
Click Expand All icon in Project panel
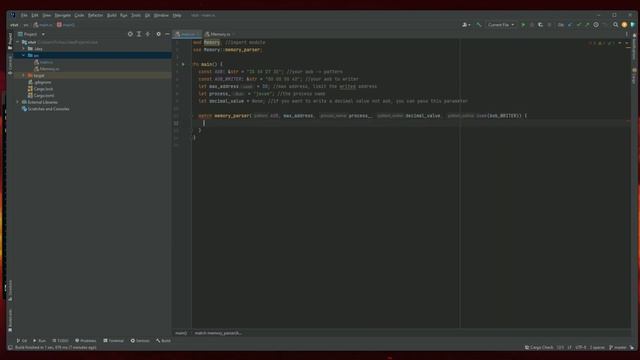[139, 34]
